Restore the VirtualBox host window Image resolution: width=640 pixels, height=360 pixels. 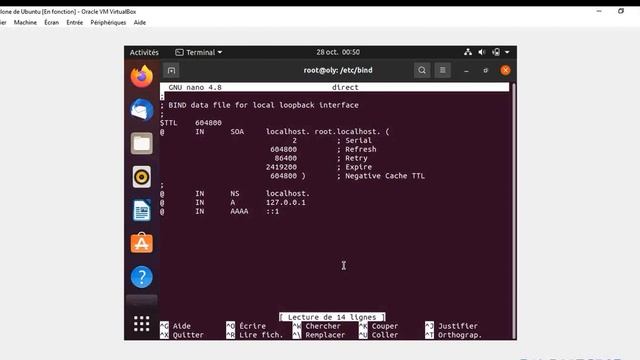point(621,11)
